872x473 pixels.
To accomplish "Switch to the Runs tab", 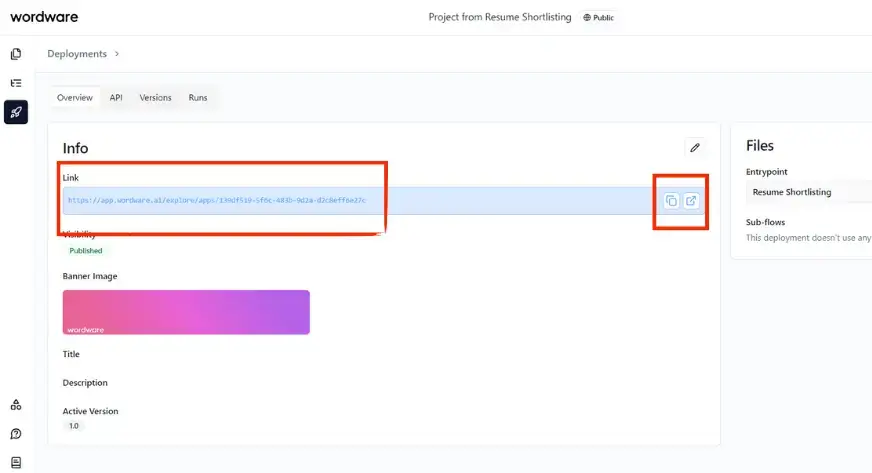I will [197, 97].
